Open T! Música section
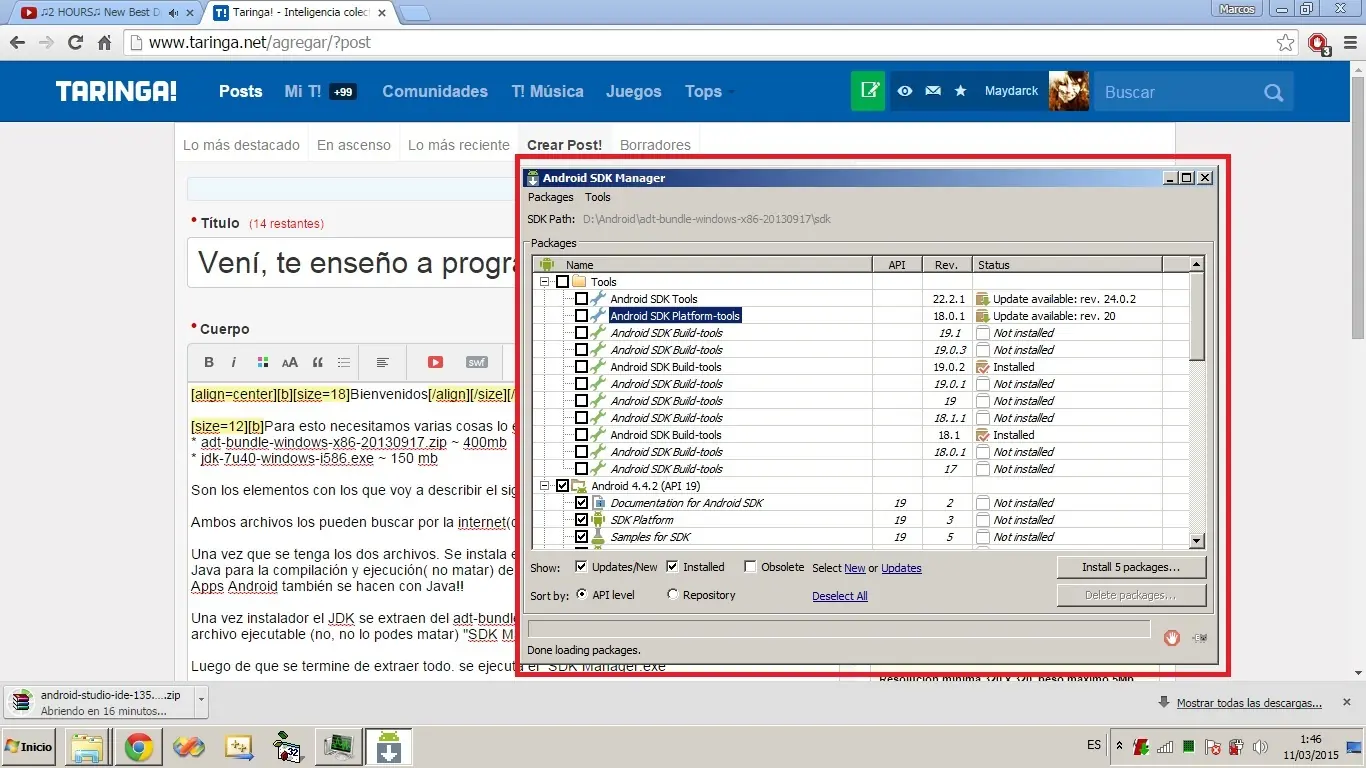This screenshot has height=768, width=1366. 547,91
